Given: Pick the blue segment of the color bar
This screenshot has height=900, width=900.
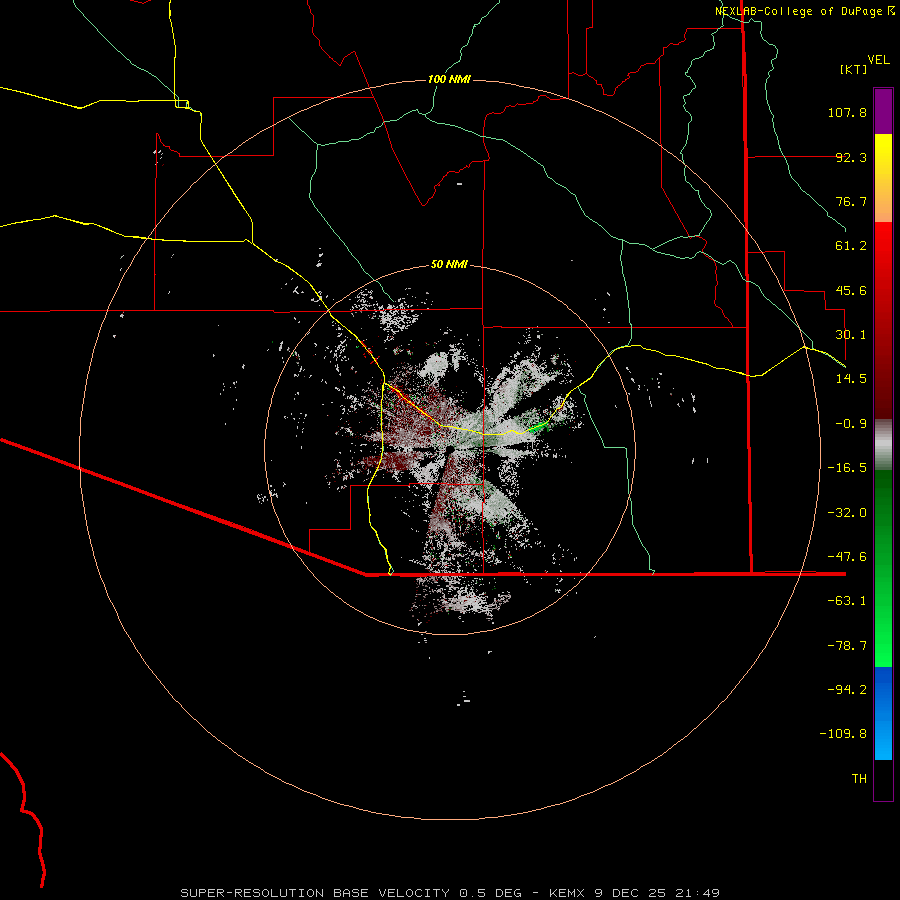Looking at the screenshot, I should coord(883,713).
